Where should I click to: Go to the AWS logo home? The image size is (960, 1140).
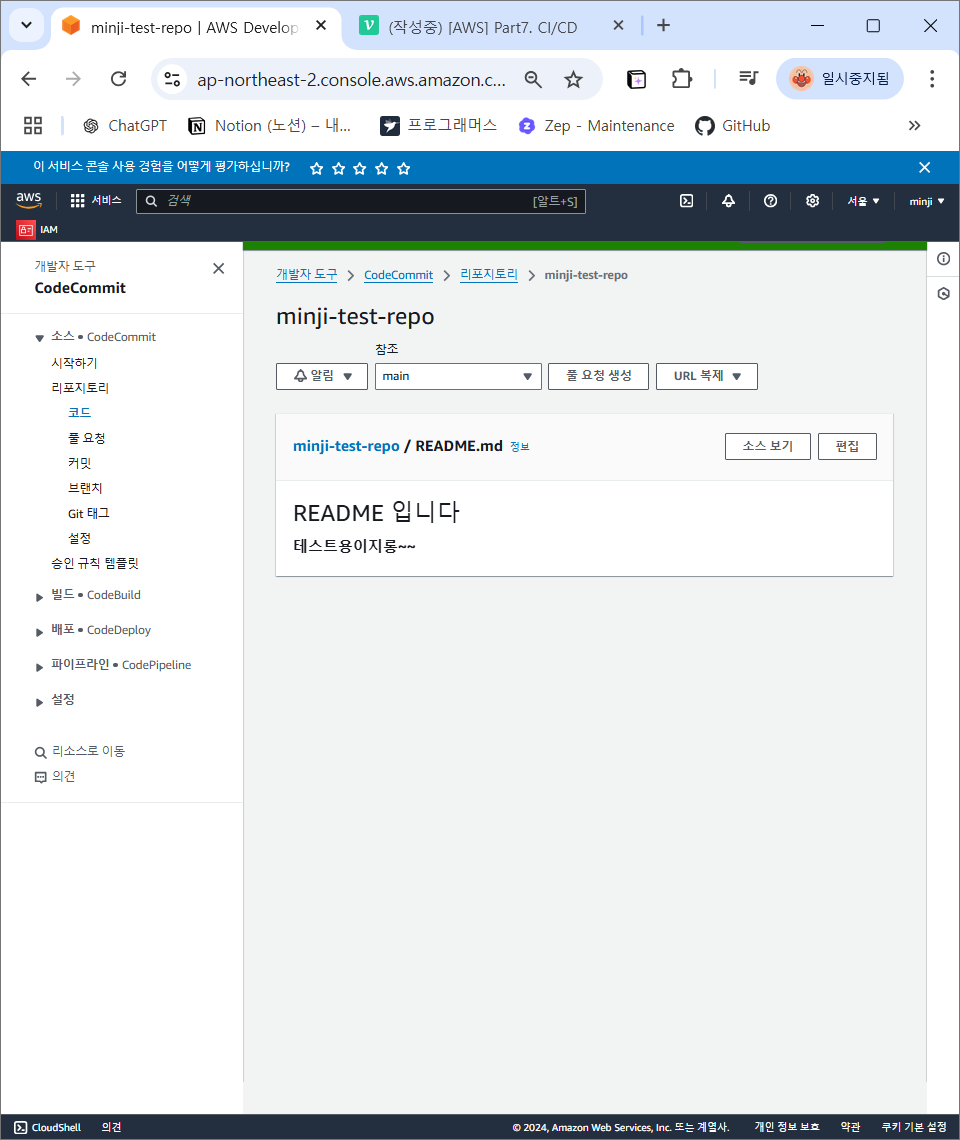pyautogui.click(x=29, y=200)
